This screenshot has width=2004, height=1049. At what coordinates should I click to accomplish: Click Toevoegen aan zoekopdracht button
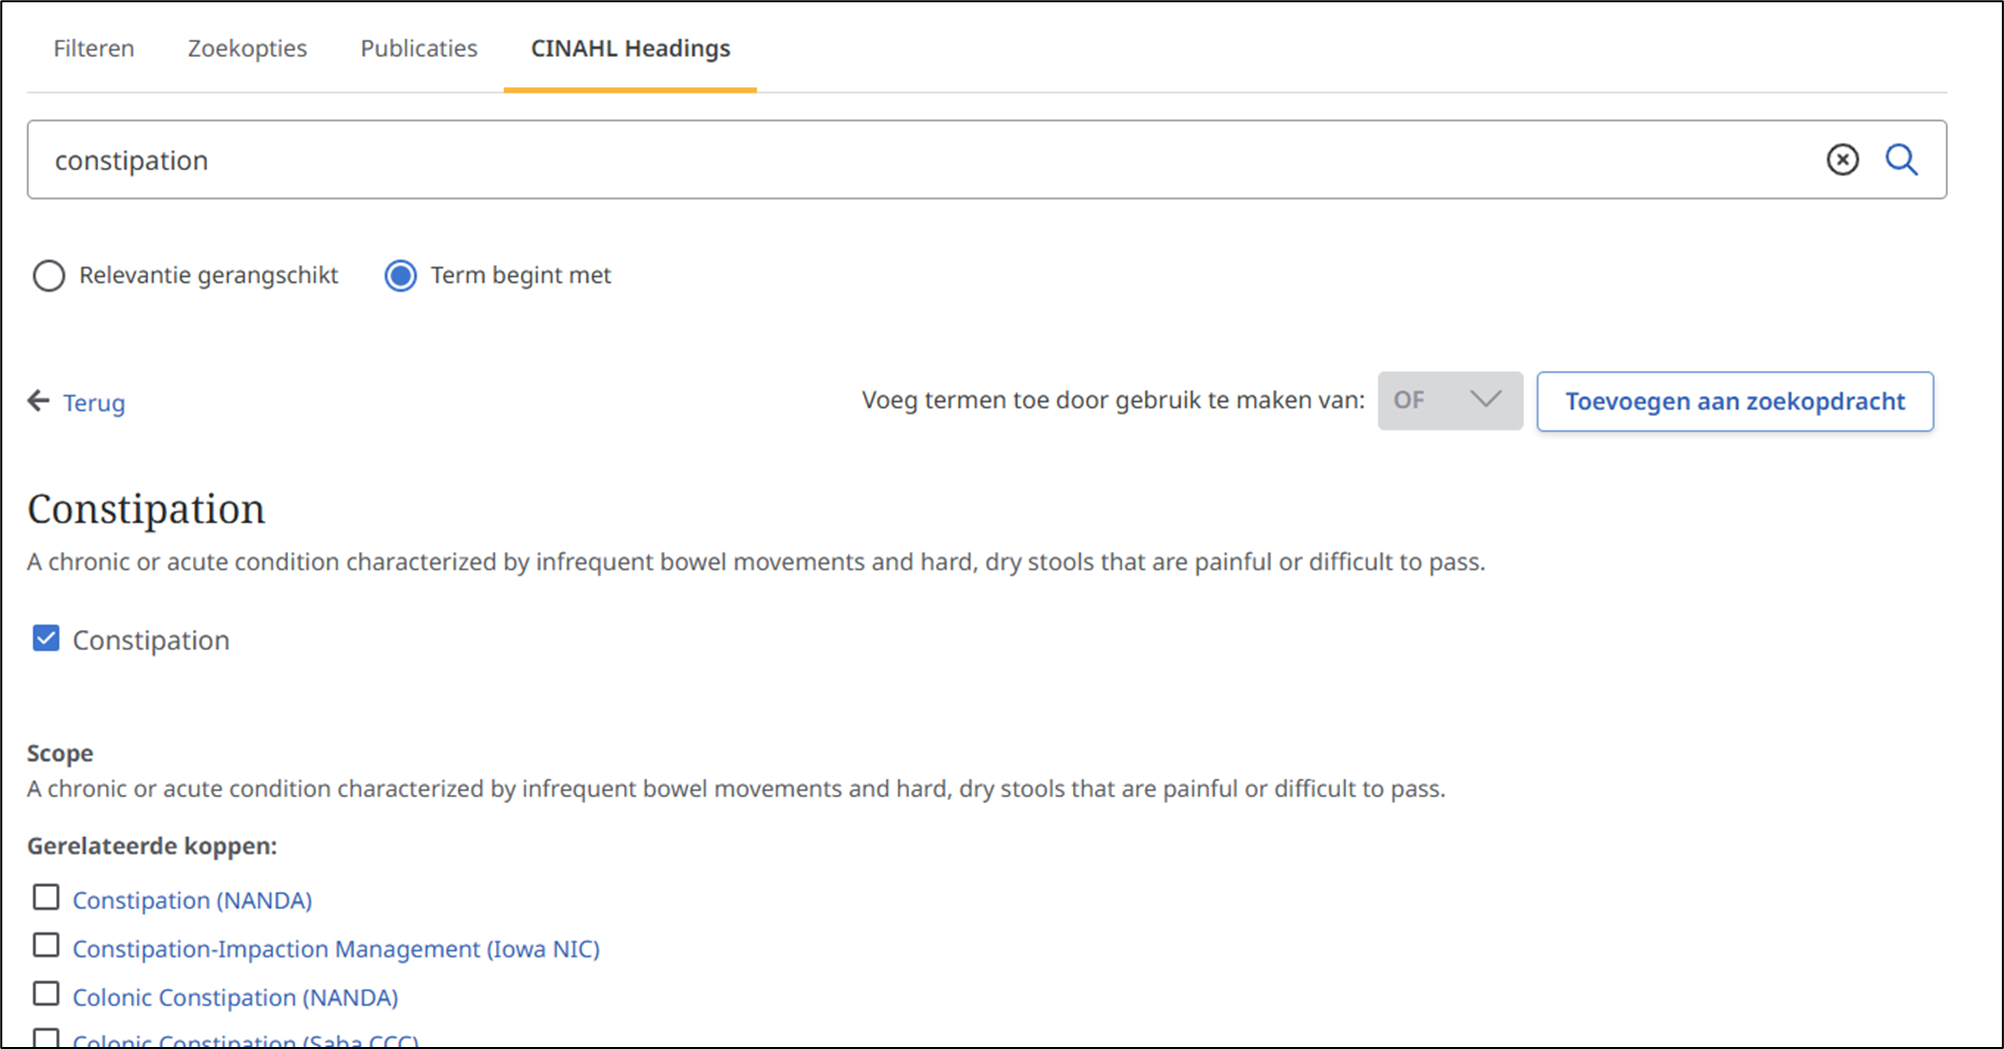(x=1735, y=401)
